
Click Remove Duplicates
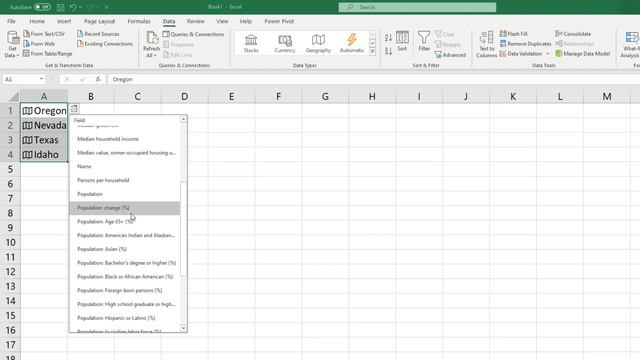[525, 44]
